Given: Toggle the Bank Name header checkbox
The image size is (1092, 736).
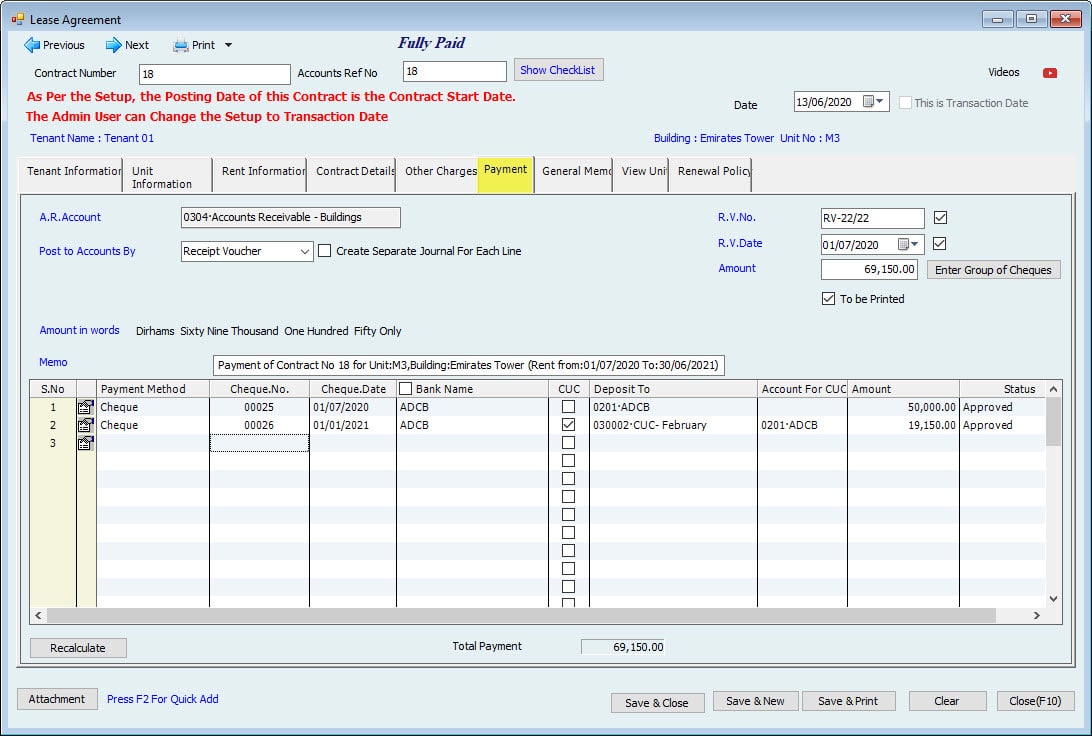Looking at the screenshot, I should (x=405, y=389).
